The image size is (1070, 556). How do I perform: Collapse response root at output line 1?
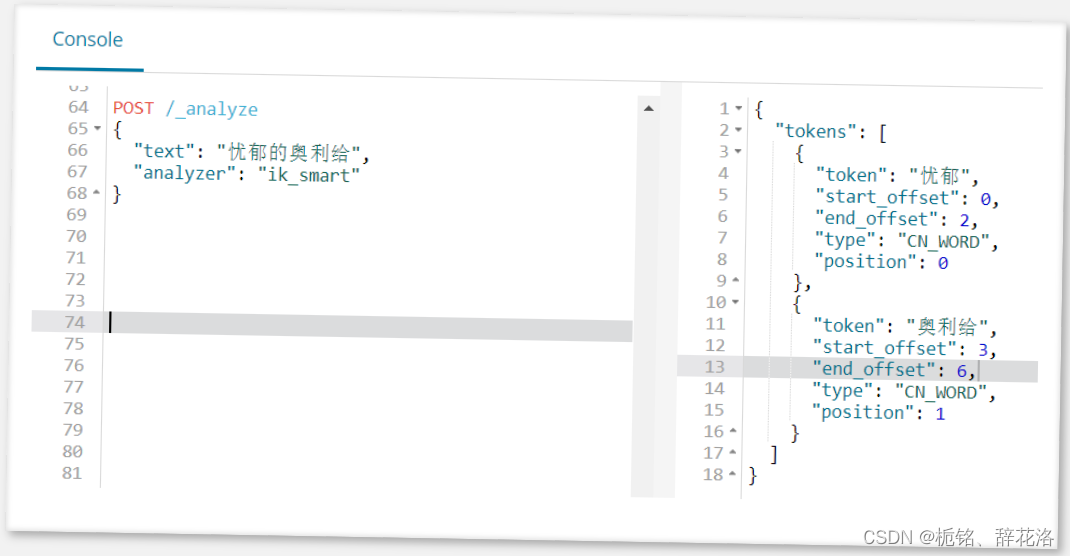(x=739, y=108)
